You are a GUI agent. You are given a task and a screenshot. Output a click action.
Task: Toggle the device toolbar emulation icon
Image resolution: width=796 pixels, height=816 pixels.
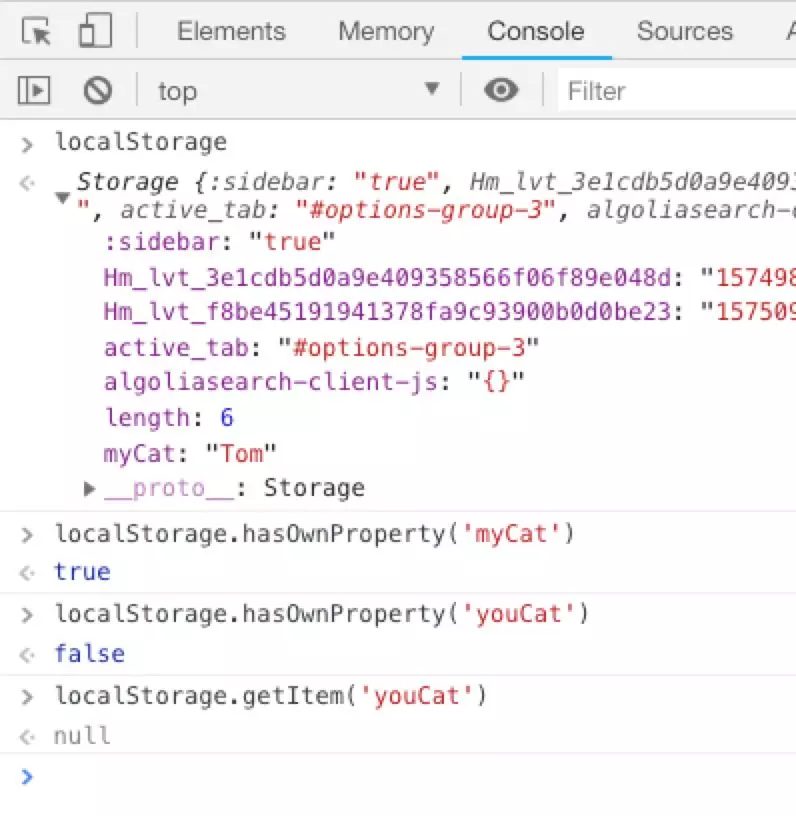[95, 30]
